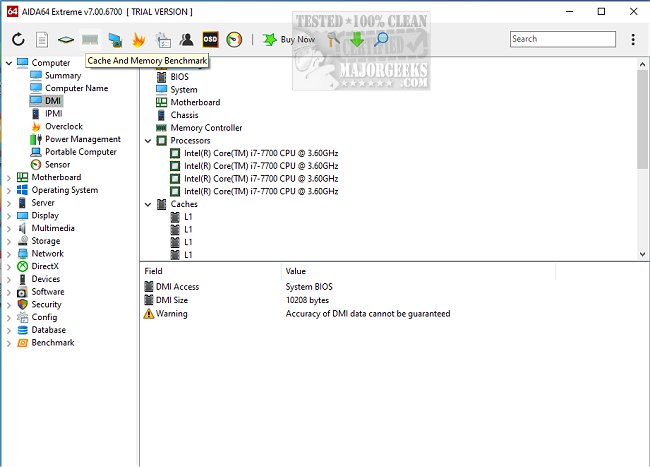
Task: Select the DMI tree item
Action: click(53, 101)
